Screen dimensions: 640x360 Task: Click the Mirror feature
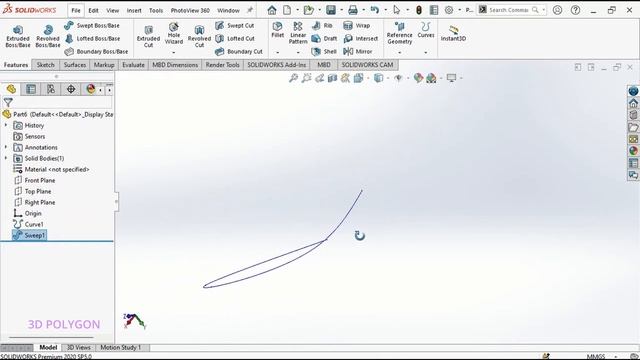pyautogui.click(x=358, y=51)
